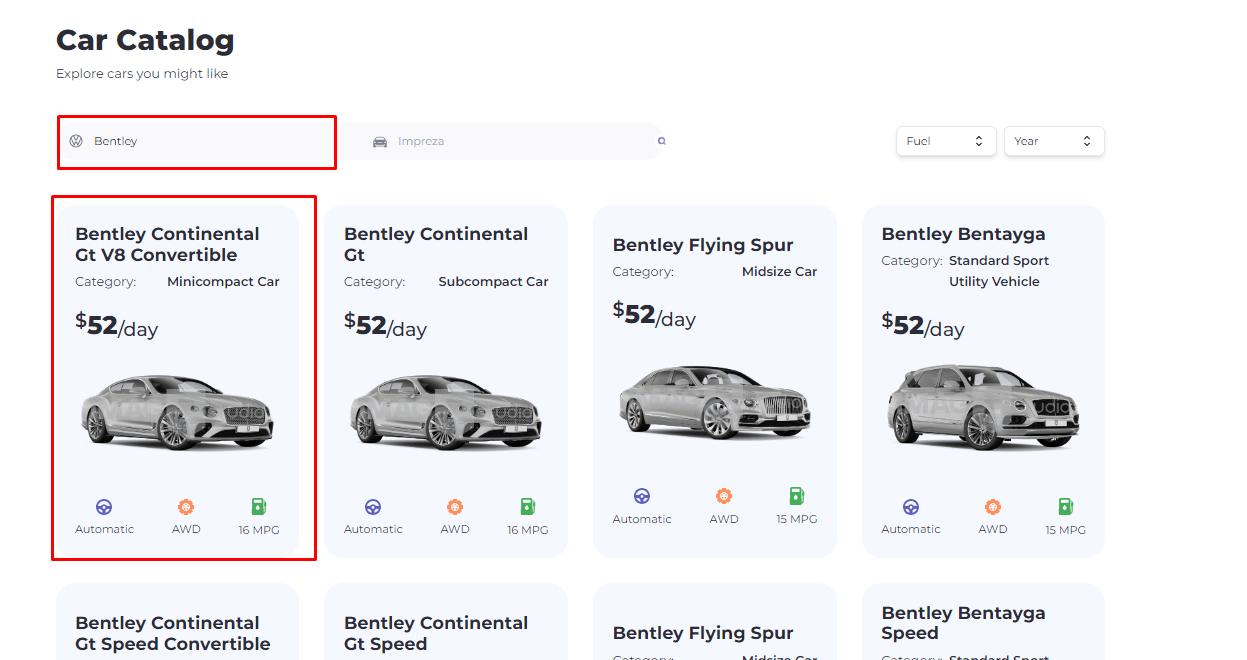Click the Explore cars you might like subtitle
The height and width of the screenshot is (660, 1247).
142,74
